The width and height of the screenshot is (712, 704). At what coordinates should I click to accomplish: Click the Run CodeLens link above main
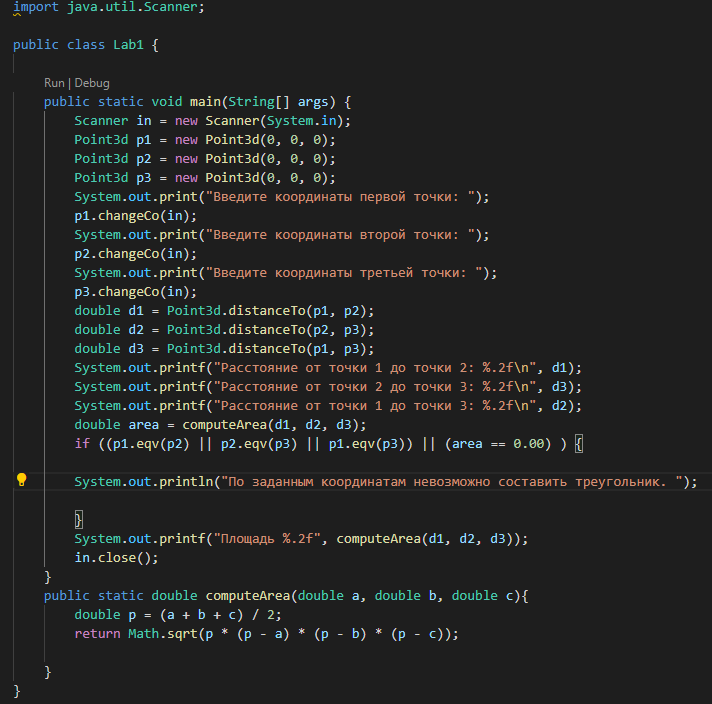coord(54,83)
